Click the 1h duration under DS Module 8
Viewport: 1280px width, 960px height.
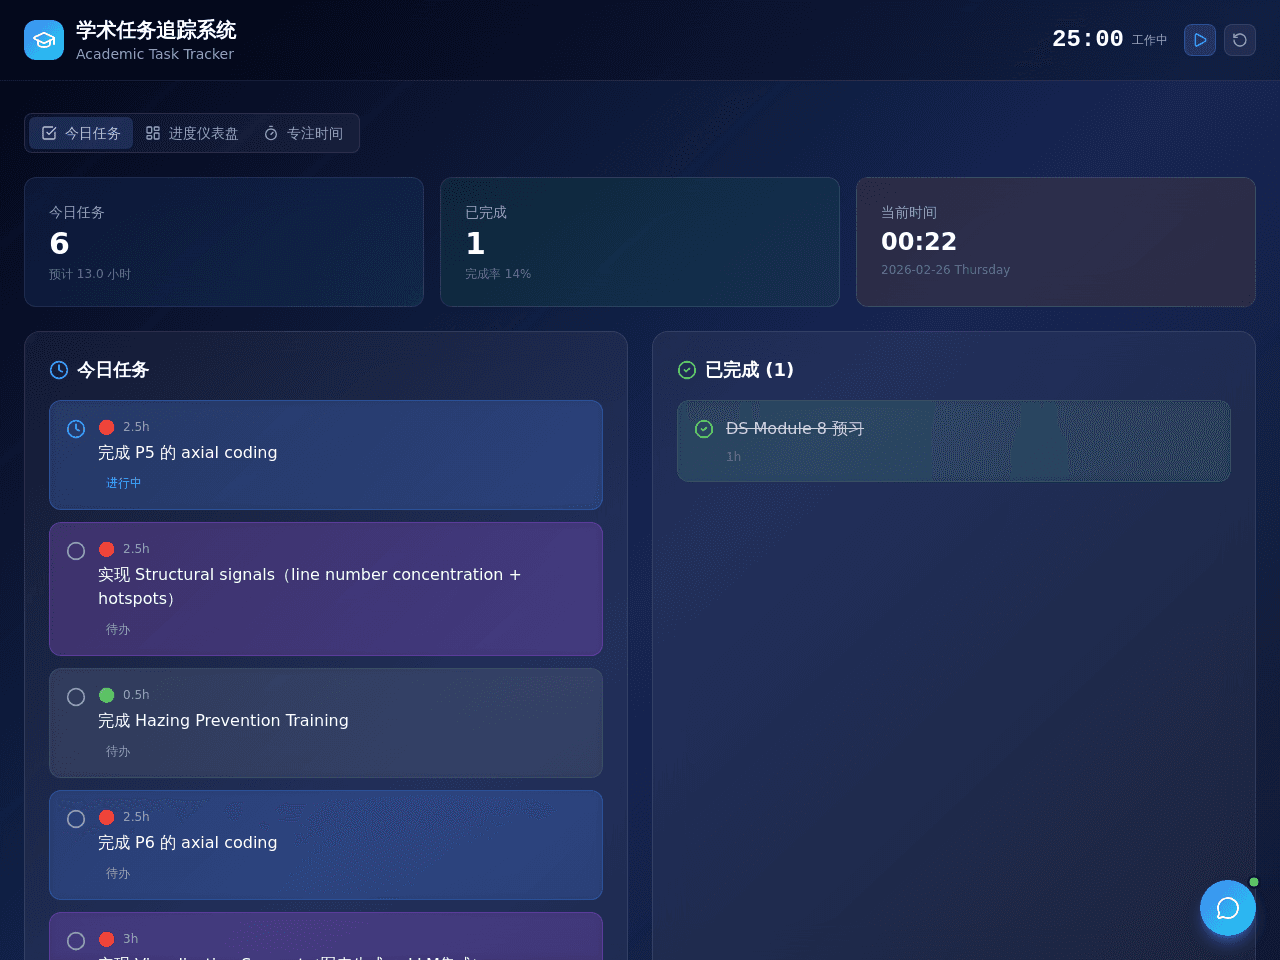coord(734,457)
